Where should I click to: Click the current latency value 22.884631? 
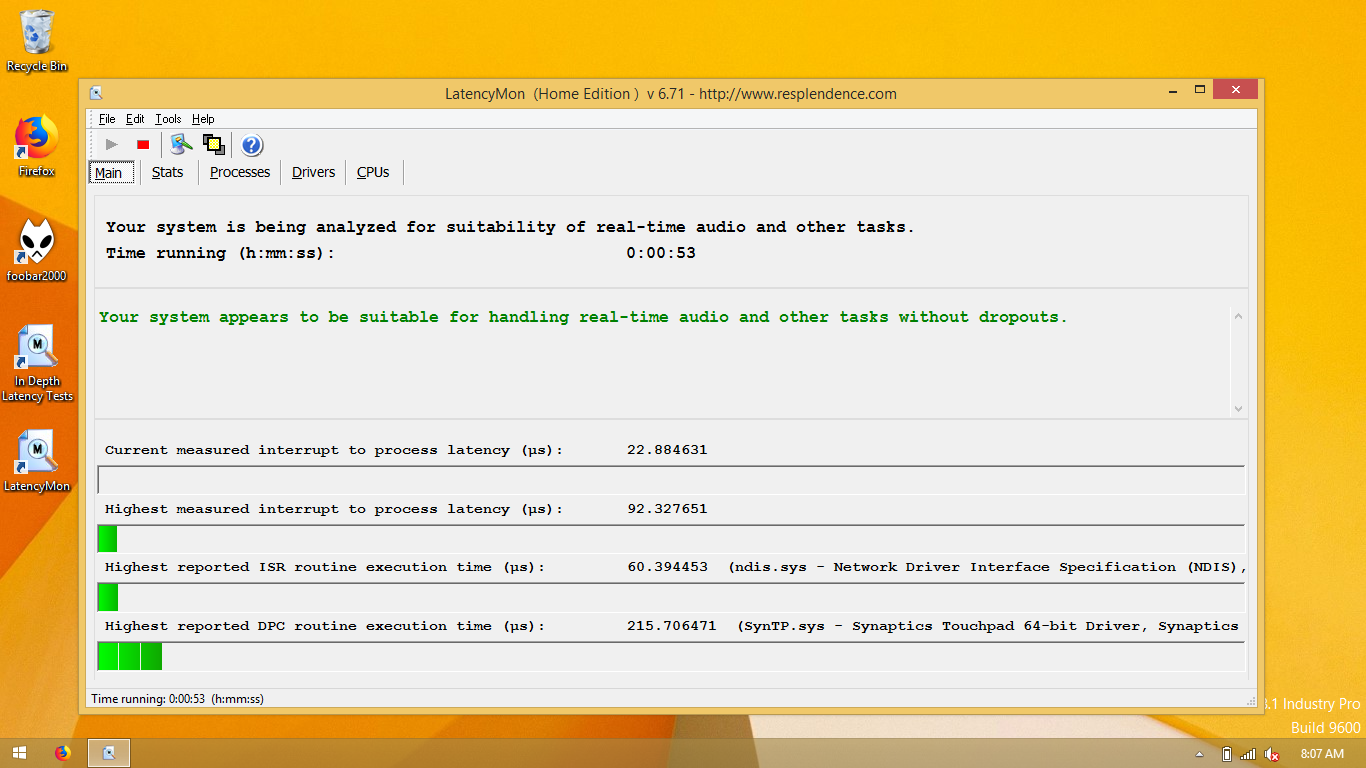667,450
